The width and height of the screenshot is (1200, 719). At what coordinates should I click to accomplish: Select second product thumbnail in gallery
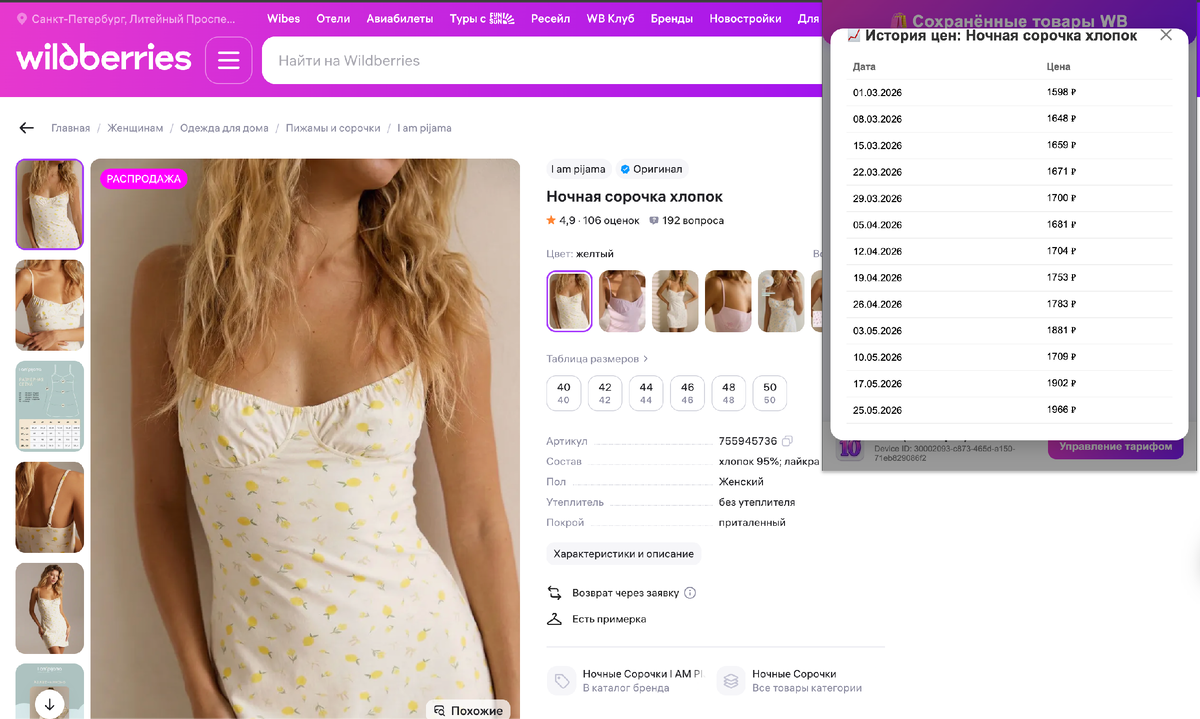click(50, 305)
